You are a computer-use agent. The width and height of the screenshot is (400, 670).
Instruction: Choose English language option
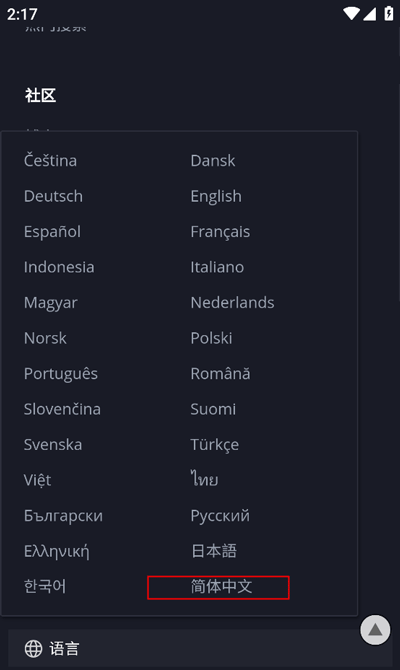[x=216, y=196]
